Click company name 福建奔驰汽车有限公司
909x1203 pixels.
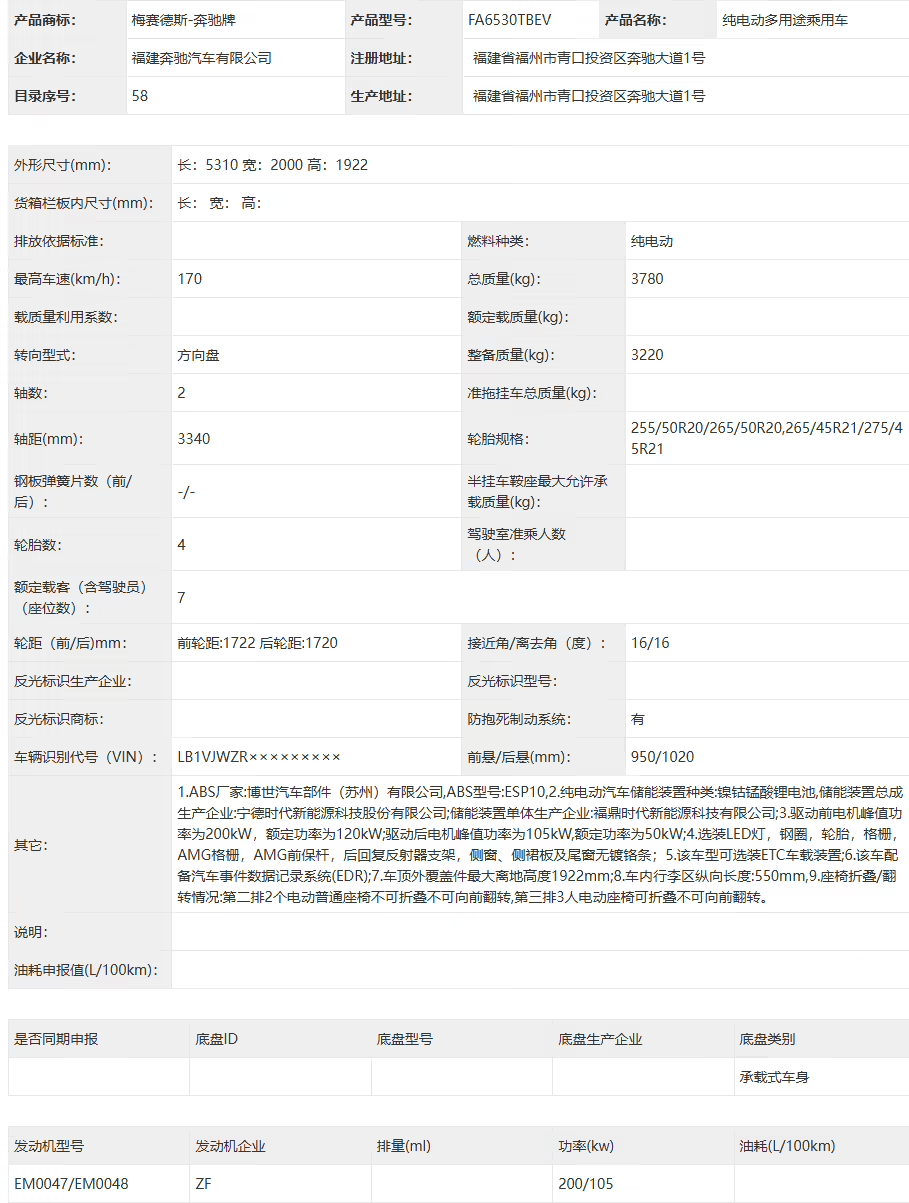201,58
